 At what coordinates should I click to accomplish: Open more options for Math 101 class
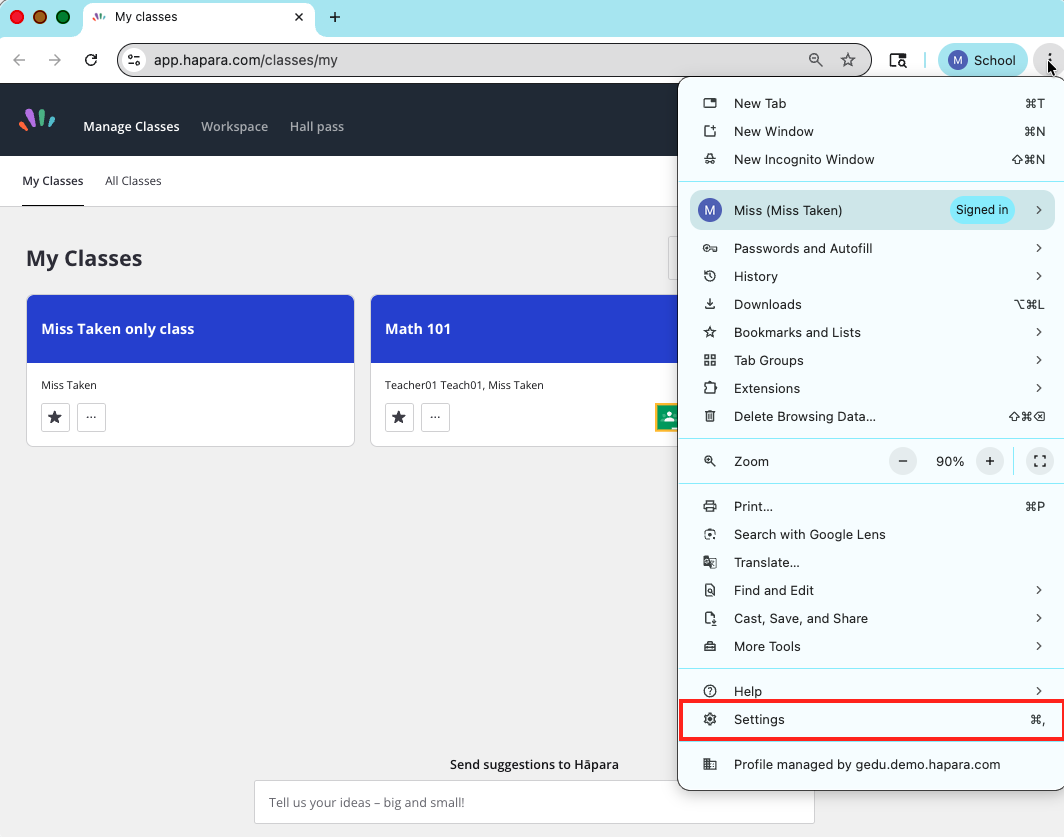tap(435, 417)
